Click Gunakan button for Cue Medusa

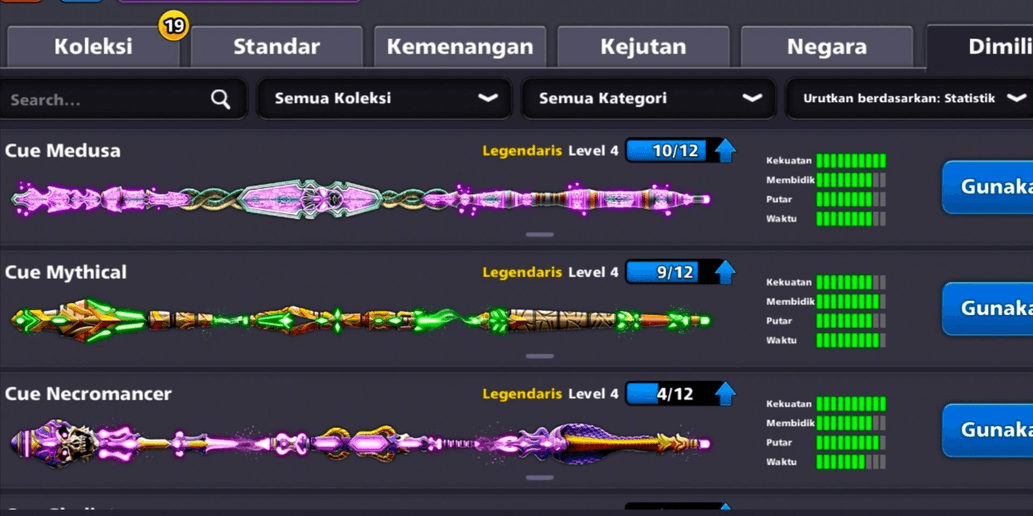point(988,187)
